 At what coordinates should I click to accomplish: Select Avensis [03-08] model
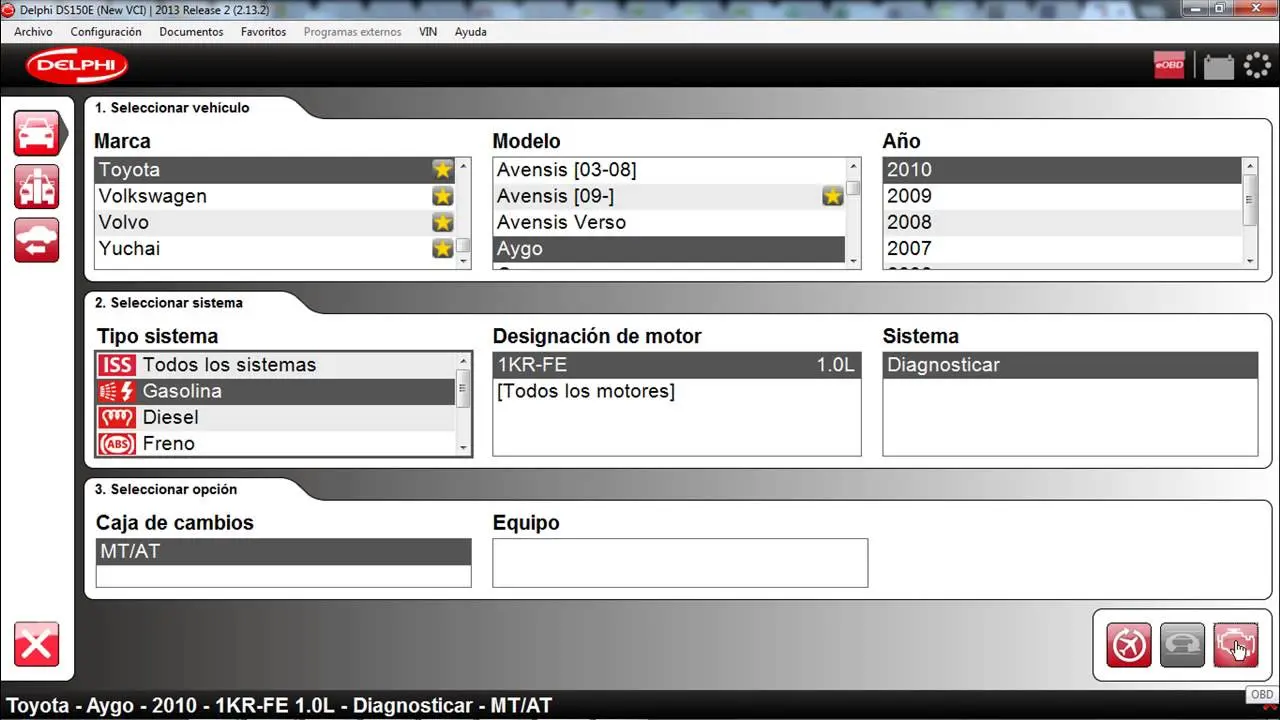pyautogui.click(x=669, y=170)
